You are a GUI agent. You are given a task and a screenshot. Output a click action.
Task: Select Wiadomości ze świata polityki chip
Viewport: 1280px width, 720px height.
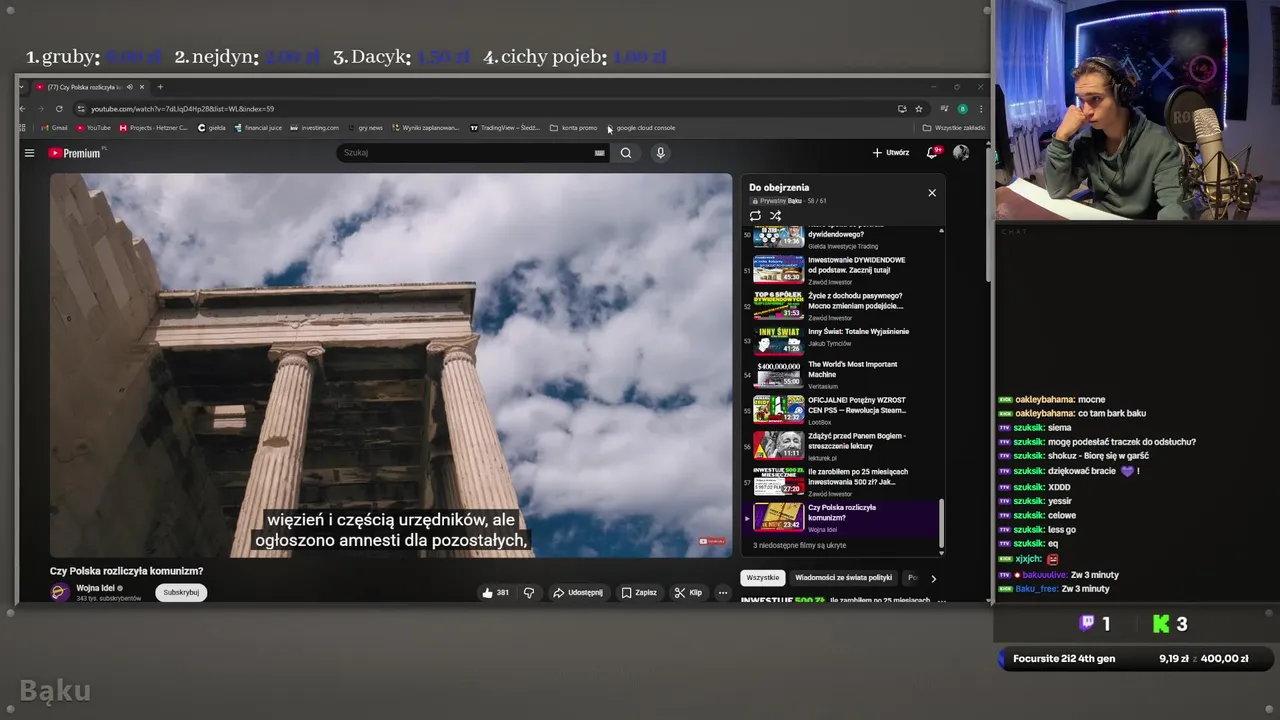(843, 578)
